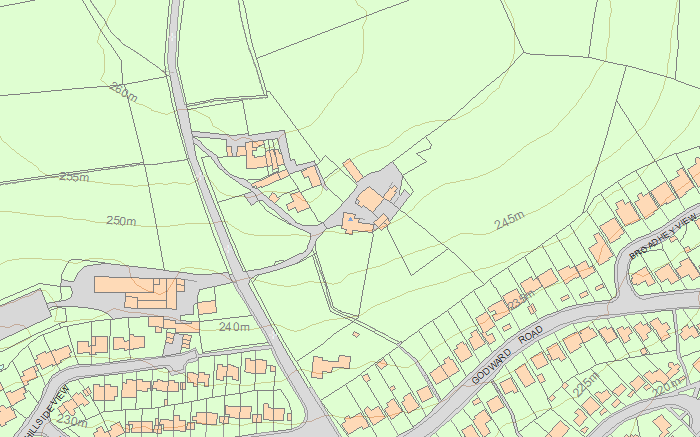This screenshot has height=437, width=700.
Task: Click the 240m contour label
Action: (x=234, y=327)
